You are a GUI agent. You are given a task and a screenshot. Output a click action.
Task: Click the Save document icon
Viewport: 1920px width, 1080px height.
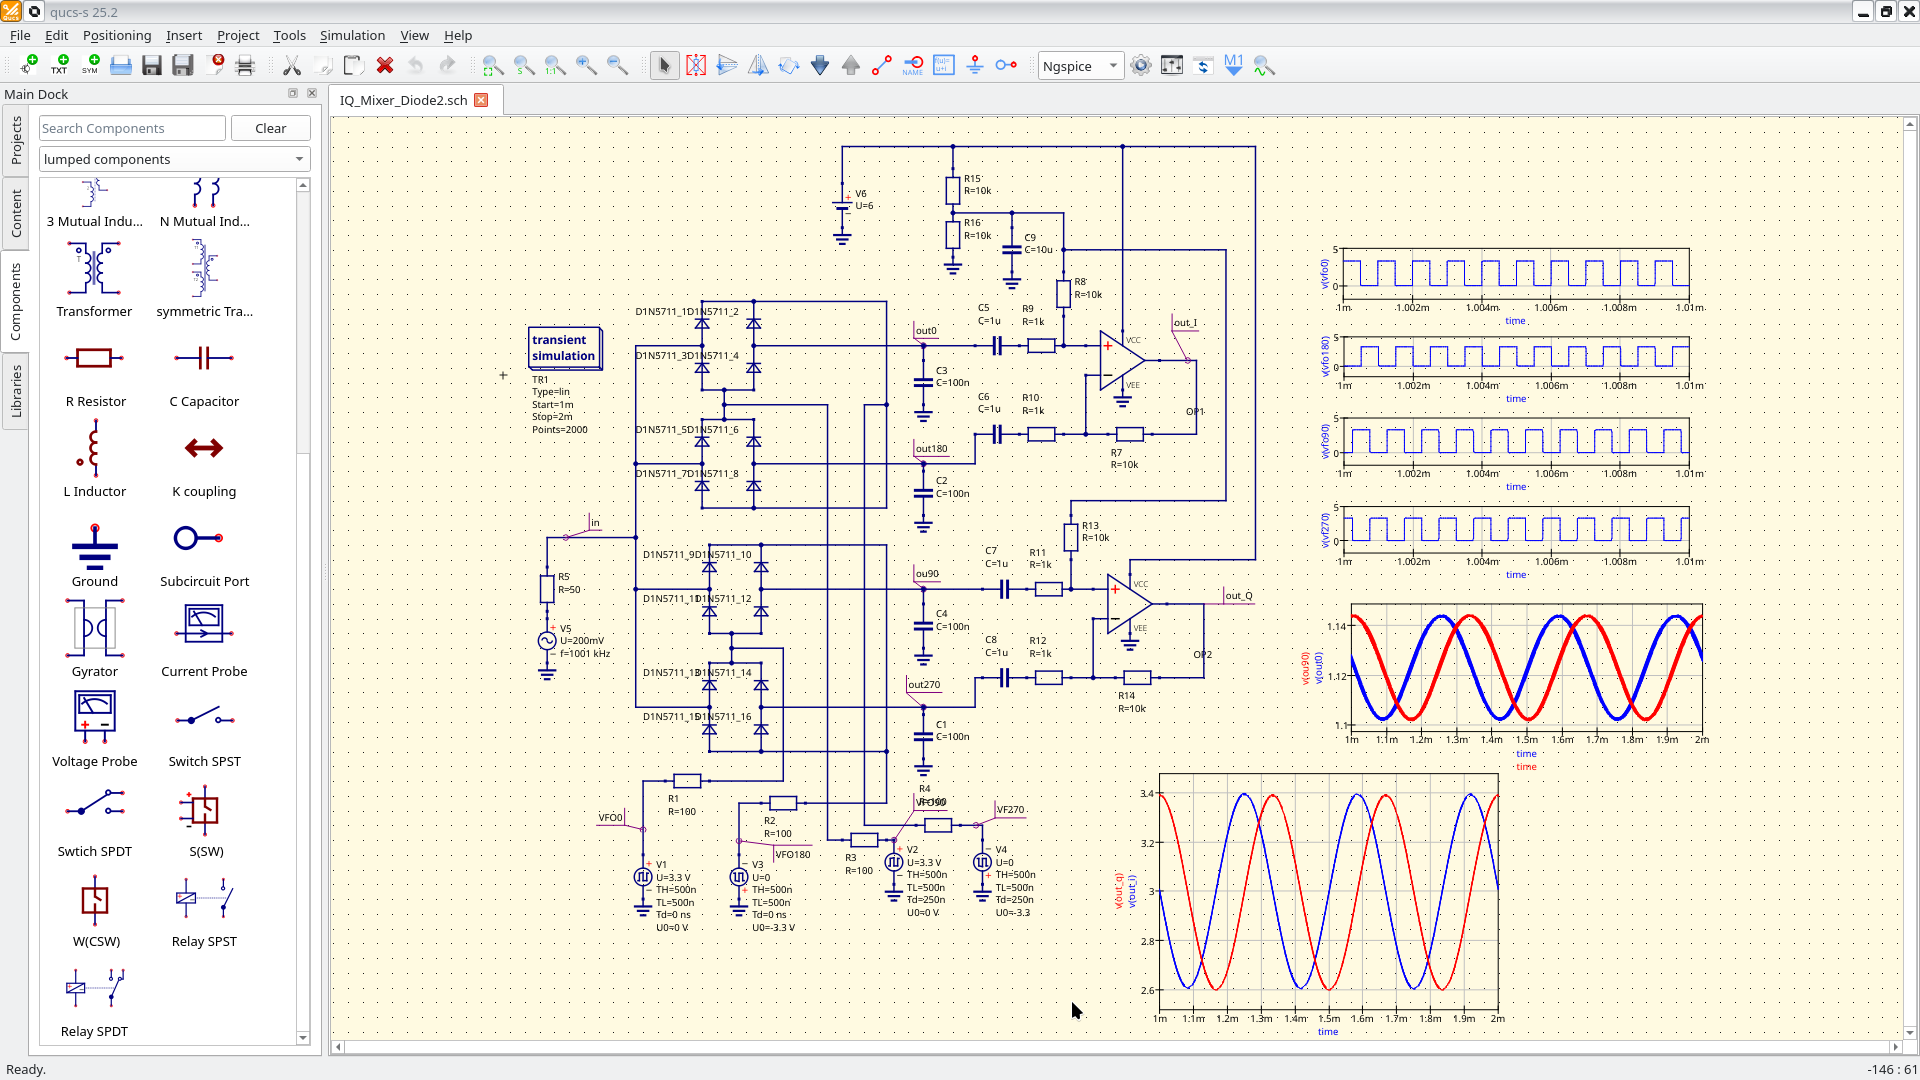[152, 66]
